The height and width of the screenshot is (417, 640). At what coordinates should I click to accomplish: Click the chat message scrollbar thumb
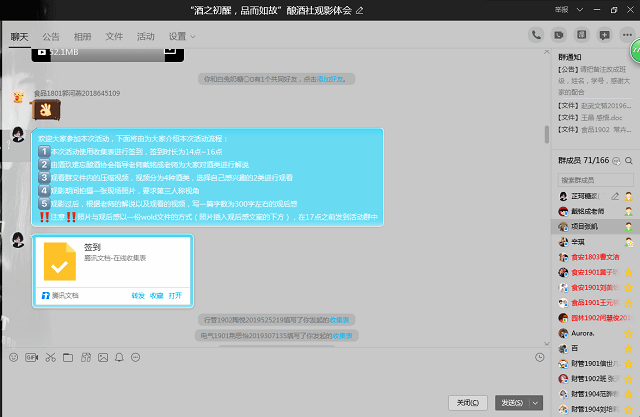(x=547, y=134)
